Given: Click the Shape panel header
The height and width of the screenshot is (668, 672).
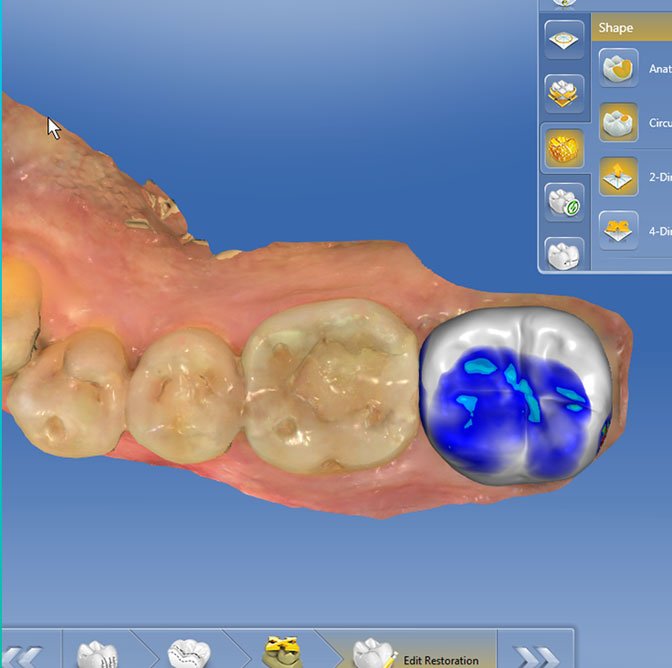Looking at the screenshot, I should [631, 27].
